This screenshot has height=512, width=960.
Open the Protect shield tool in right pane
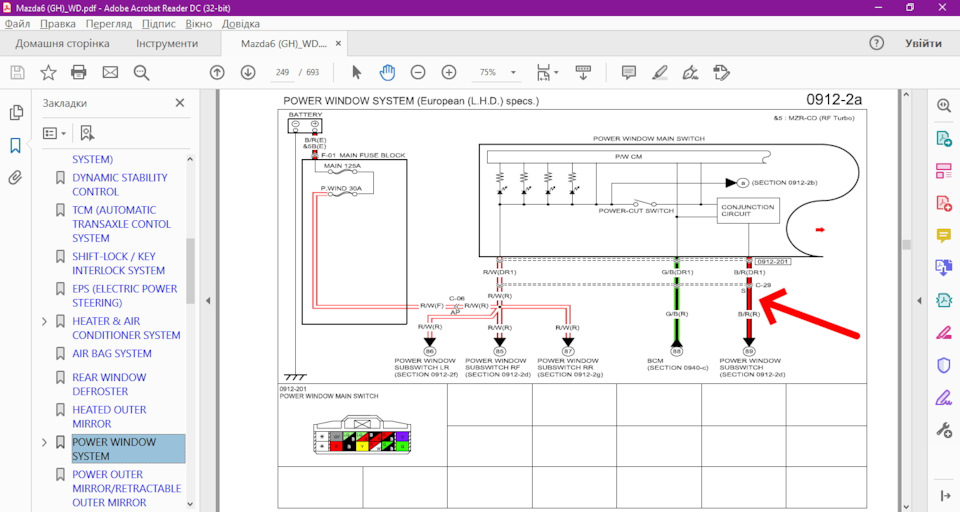click(x=943, y=366)
